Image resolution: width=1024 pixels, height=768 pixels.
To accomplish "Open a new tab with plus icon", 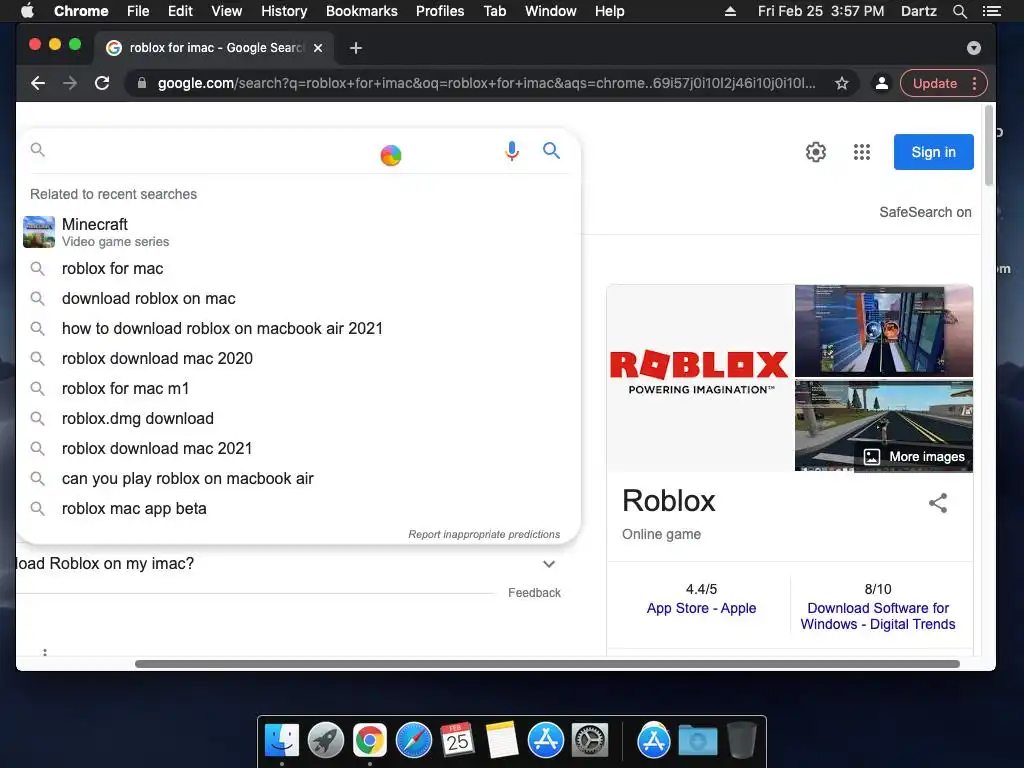I will pyautogui.click(x=356, y=48).
